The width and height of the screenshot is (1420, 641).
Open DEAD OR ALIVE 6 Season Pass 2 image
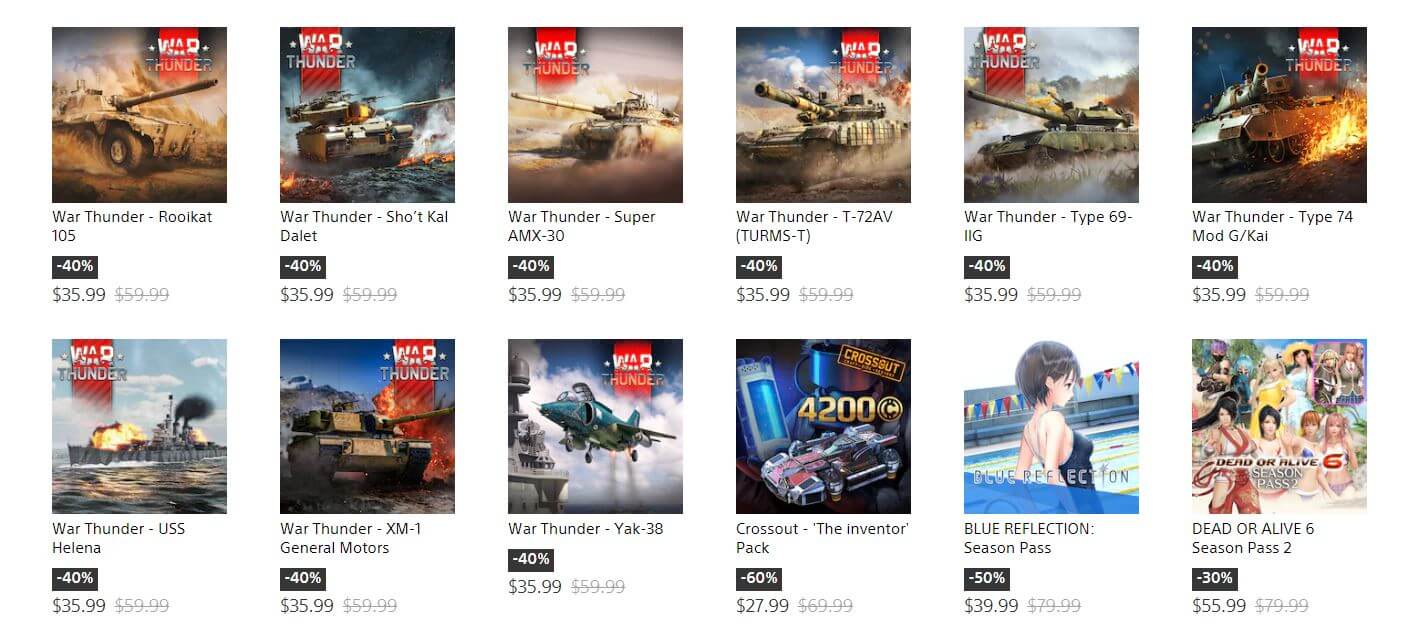pos(1279,427)
